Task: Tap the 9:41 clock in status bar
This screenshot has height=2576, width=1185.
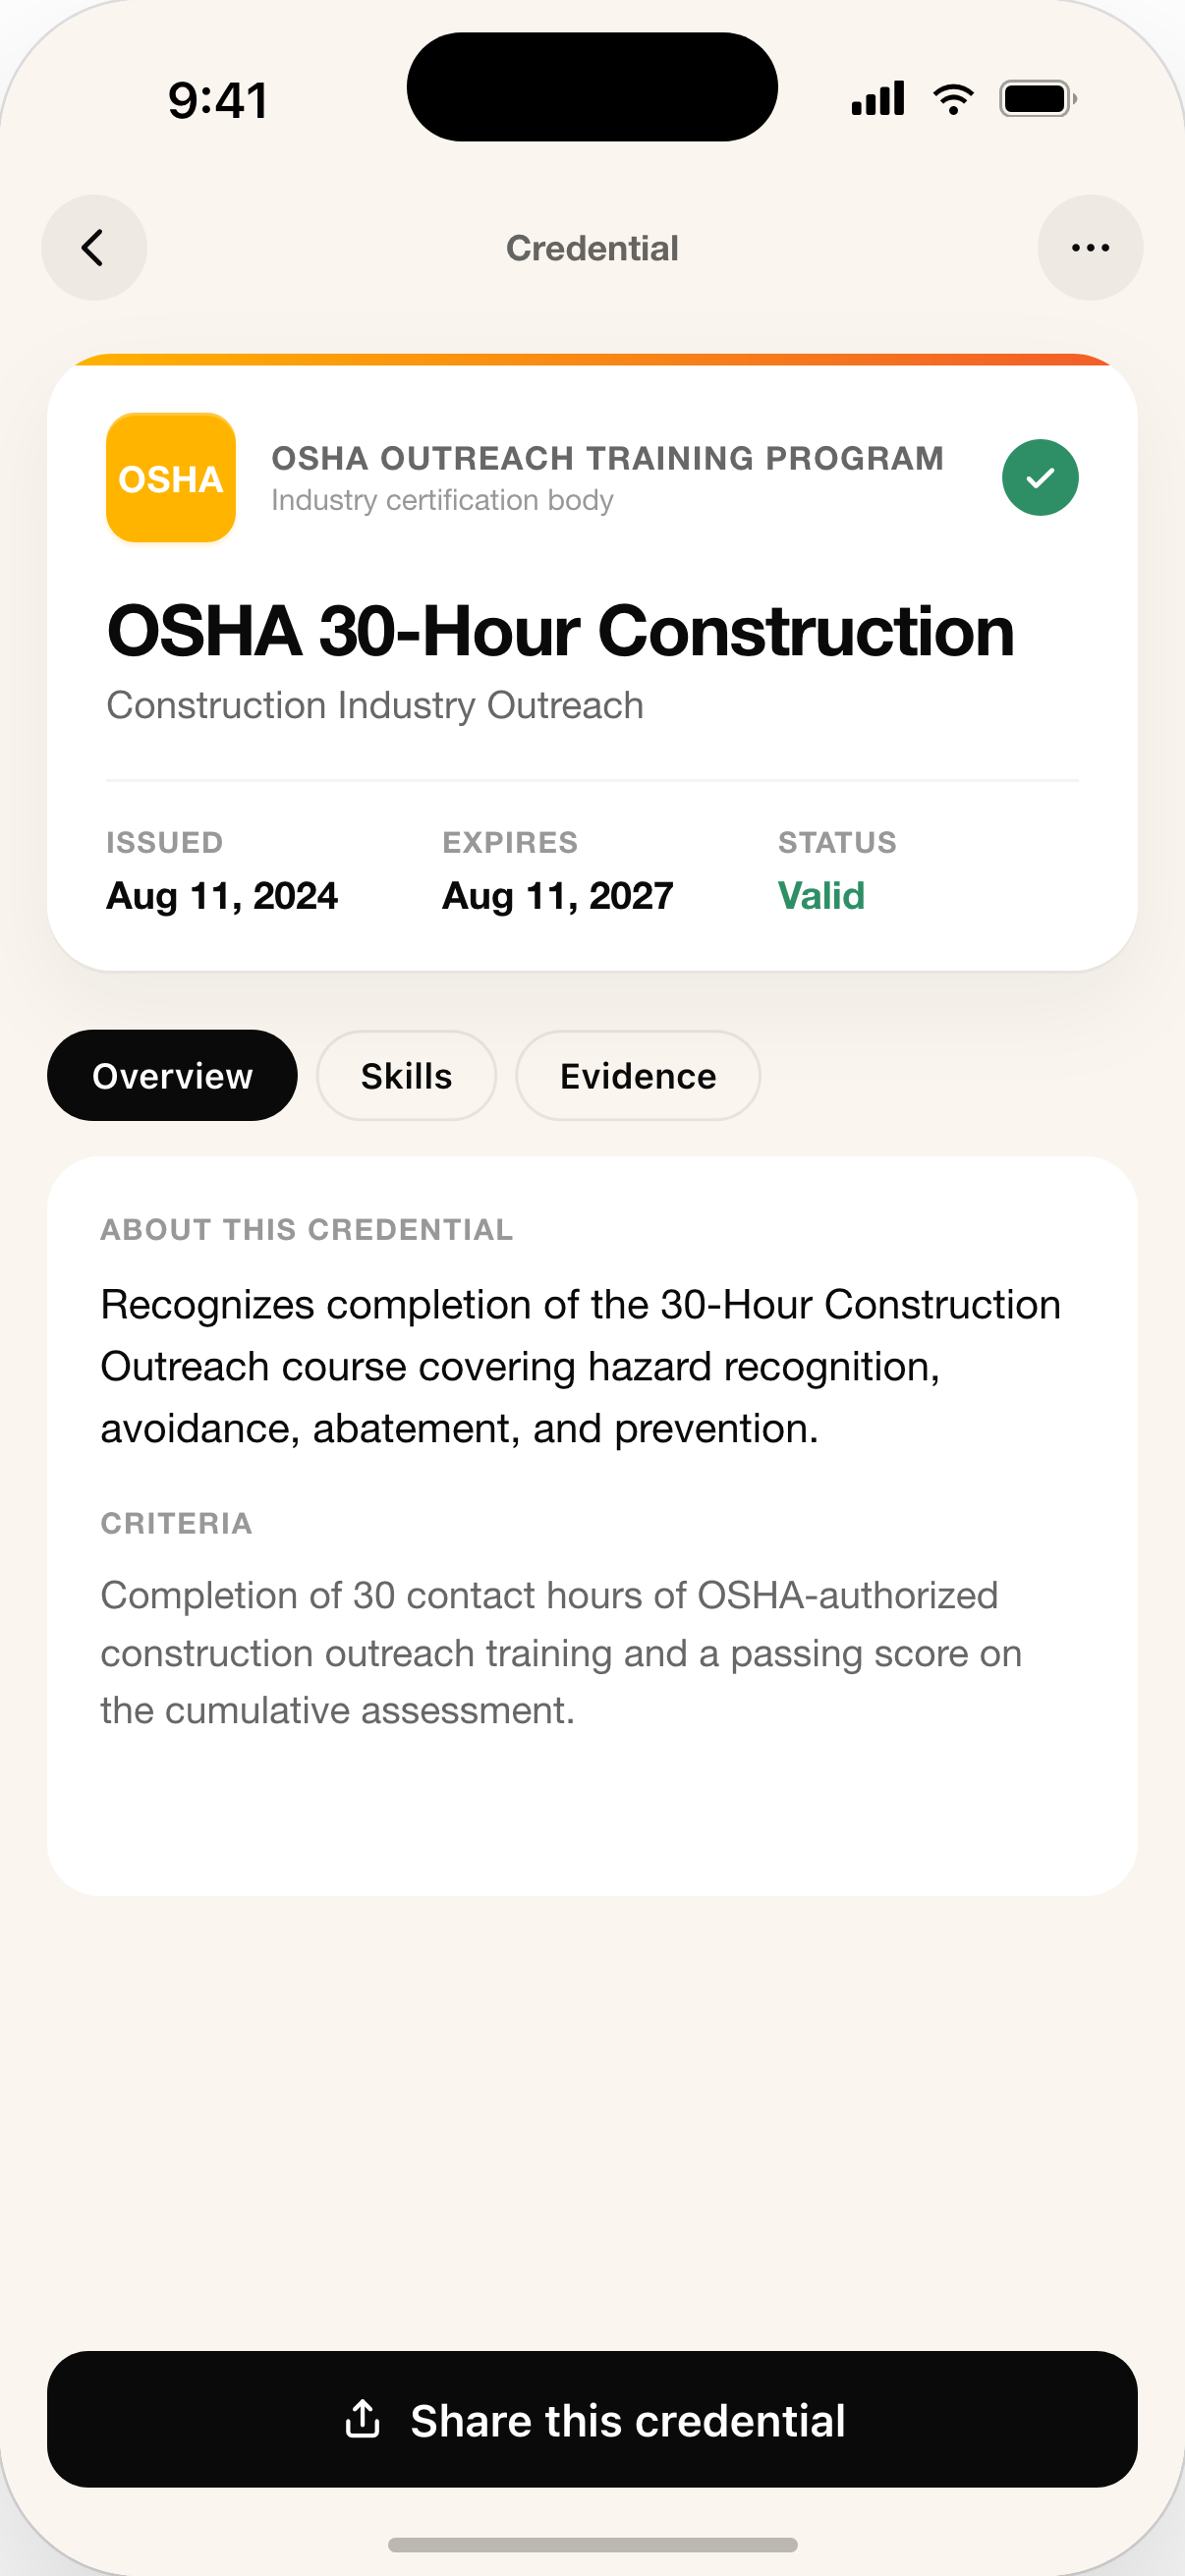Action: coord(218,100)
